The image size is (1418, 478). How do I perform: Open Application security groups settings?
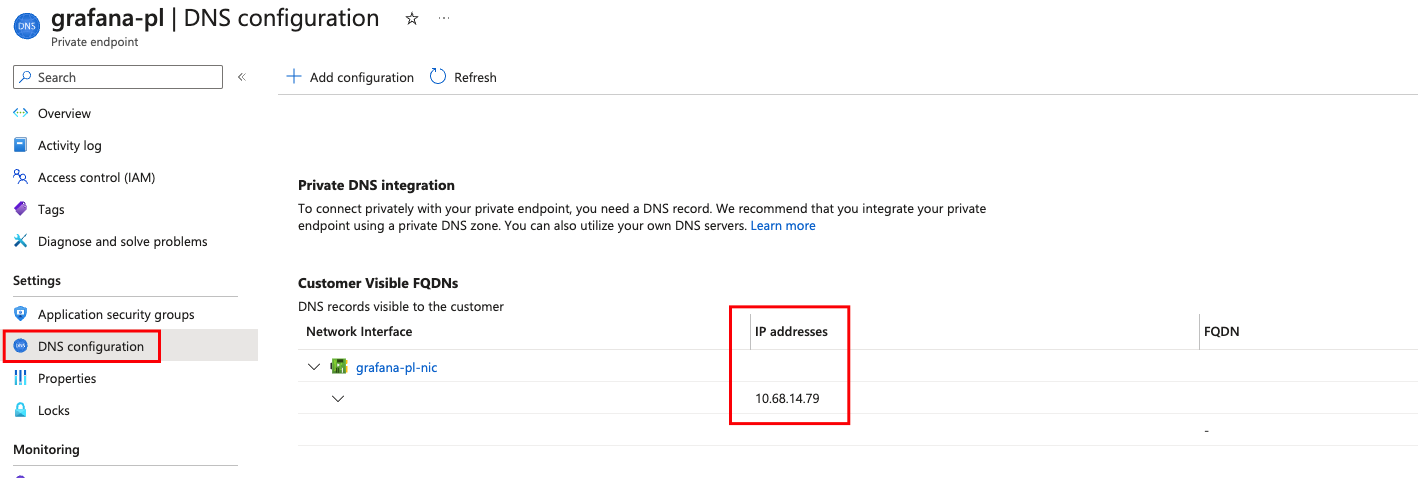click(116, 314)
